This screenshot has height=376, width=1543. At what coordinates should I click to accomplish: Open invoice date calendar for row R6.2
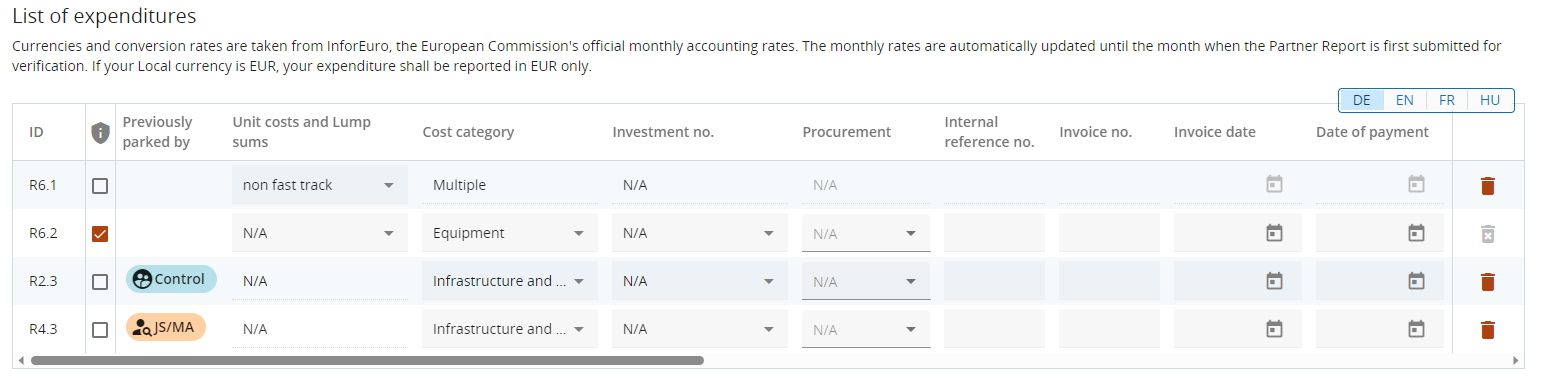[1274, 233]
